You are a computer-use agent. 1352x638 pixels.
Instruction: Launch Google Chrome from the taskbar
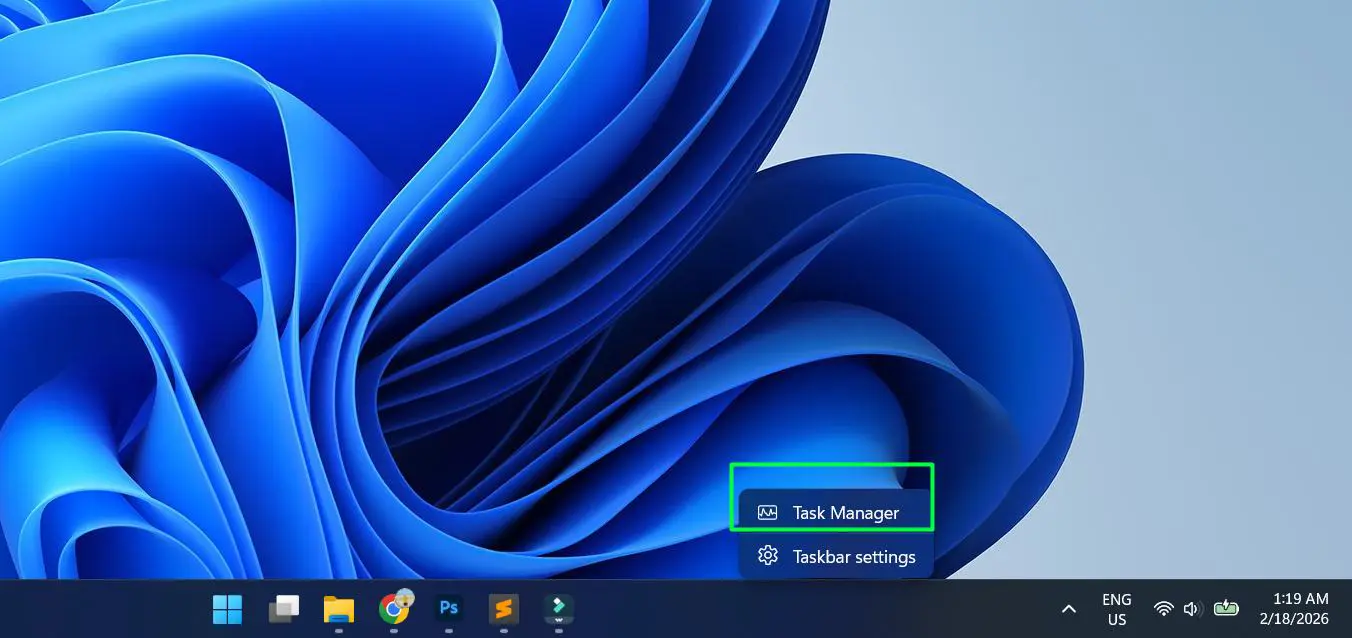tap(393, 609)
